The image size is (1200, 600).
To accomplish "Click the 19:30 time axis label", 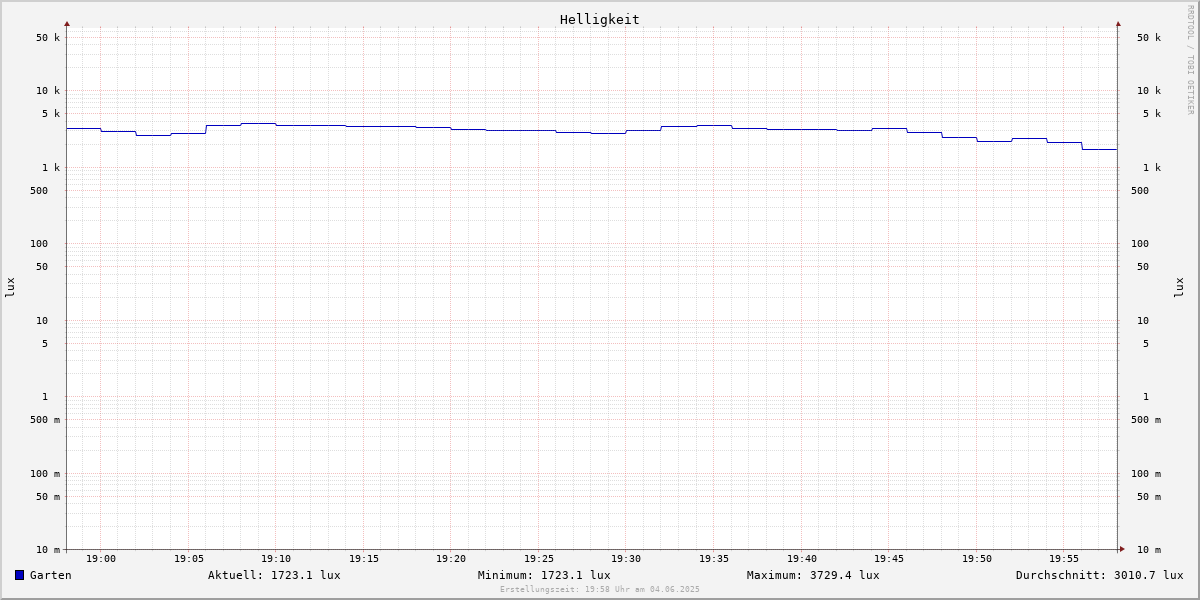I will (x=626, y=559).
